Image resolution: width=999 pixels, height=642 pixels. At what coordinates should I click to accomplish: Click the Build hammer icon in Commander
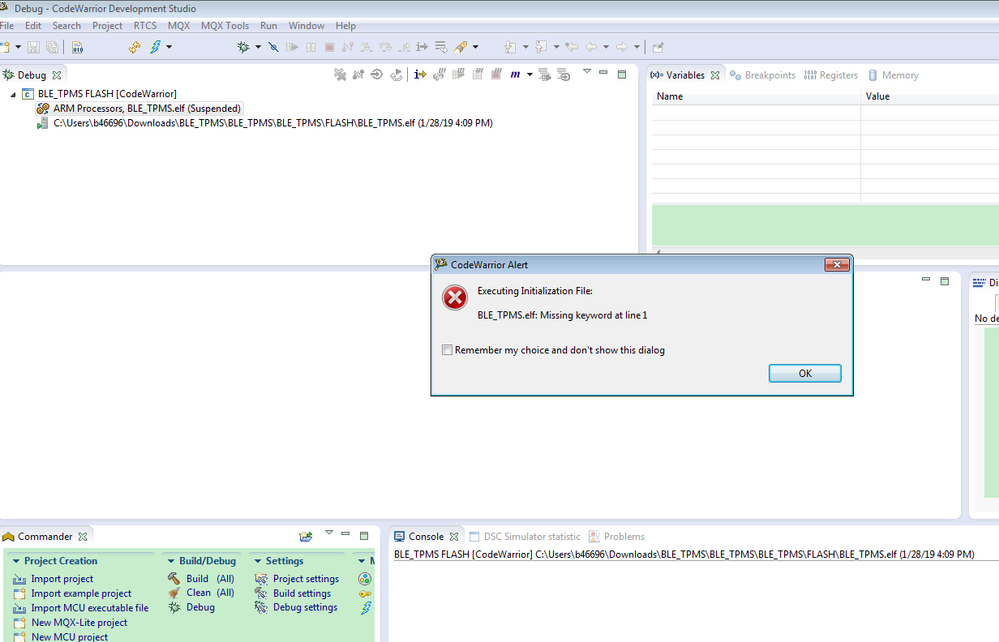174,578
